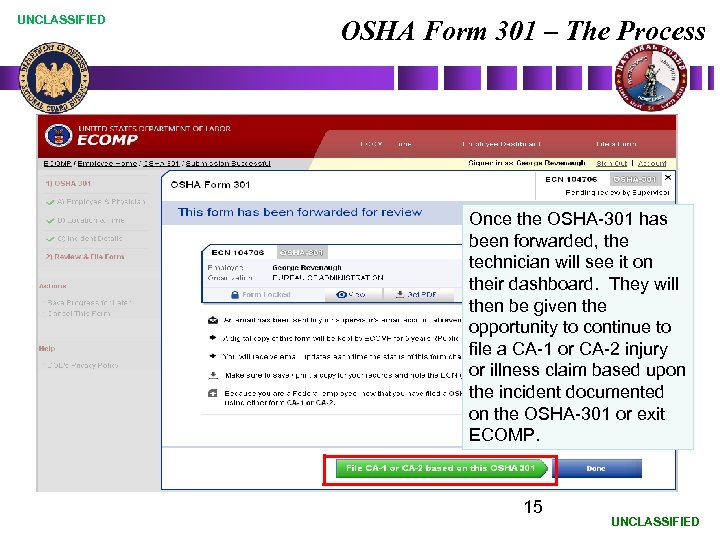Click National Guard Bureau seal on slide

54,77
